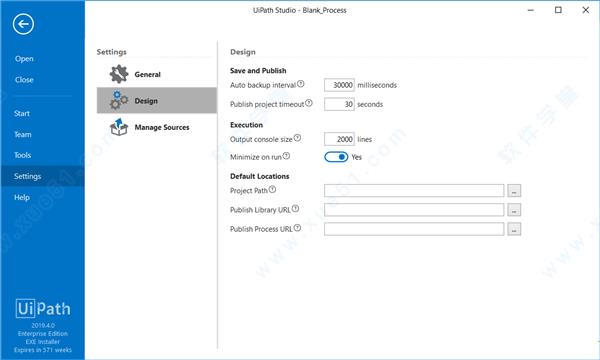
Task: Maximize the UiPath Studio window
Action: (558, 10)
